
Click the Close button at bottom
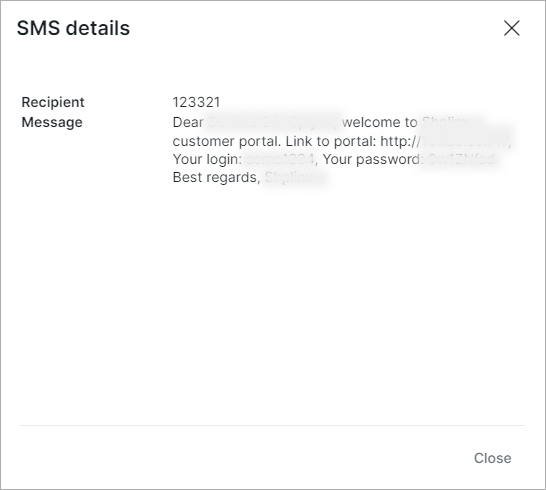point(492,458)
